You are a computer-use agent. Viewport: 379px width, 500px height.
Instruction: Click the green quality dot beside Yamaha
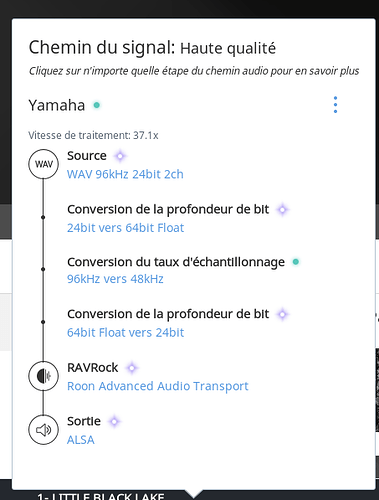tap(97, 105)
